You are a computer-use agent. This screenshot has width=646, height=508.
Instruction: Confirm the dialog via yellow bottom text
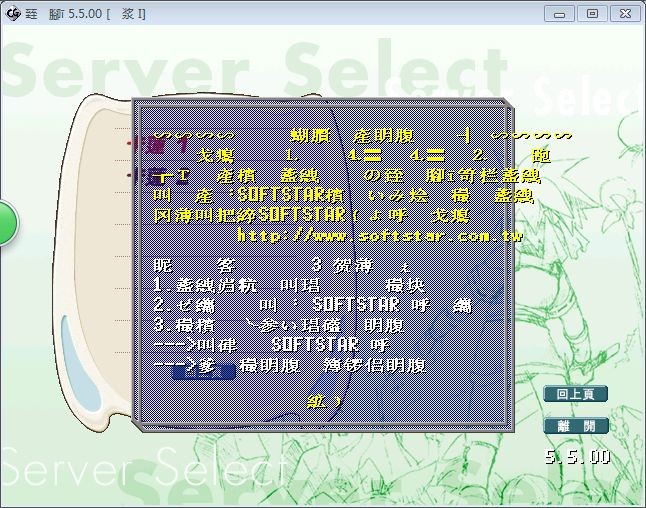coord(324,401)
